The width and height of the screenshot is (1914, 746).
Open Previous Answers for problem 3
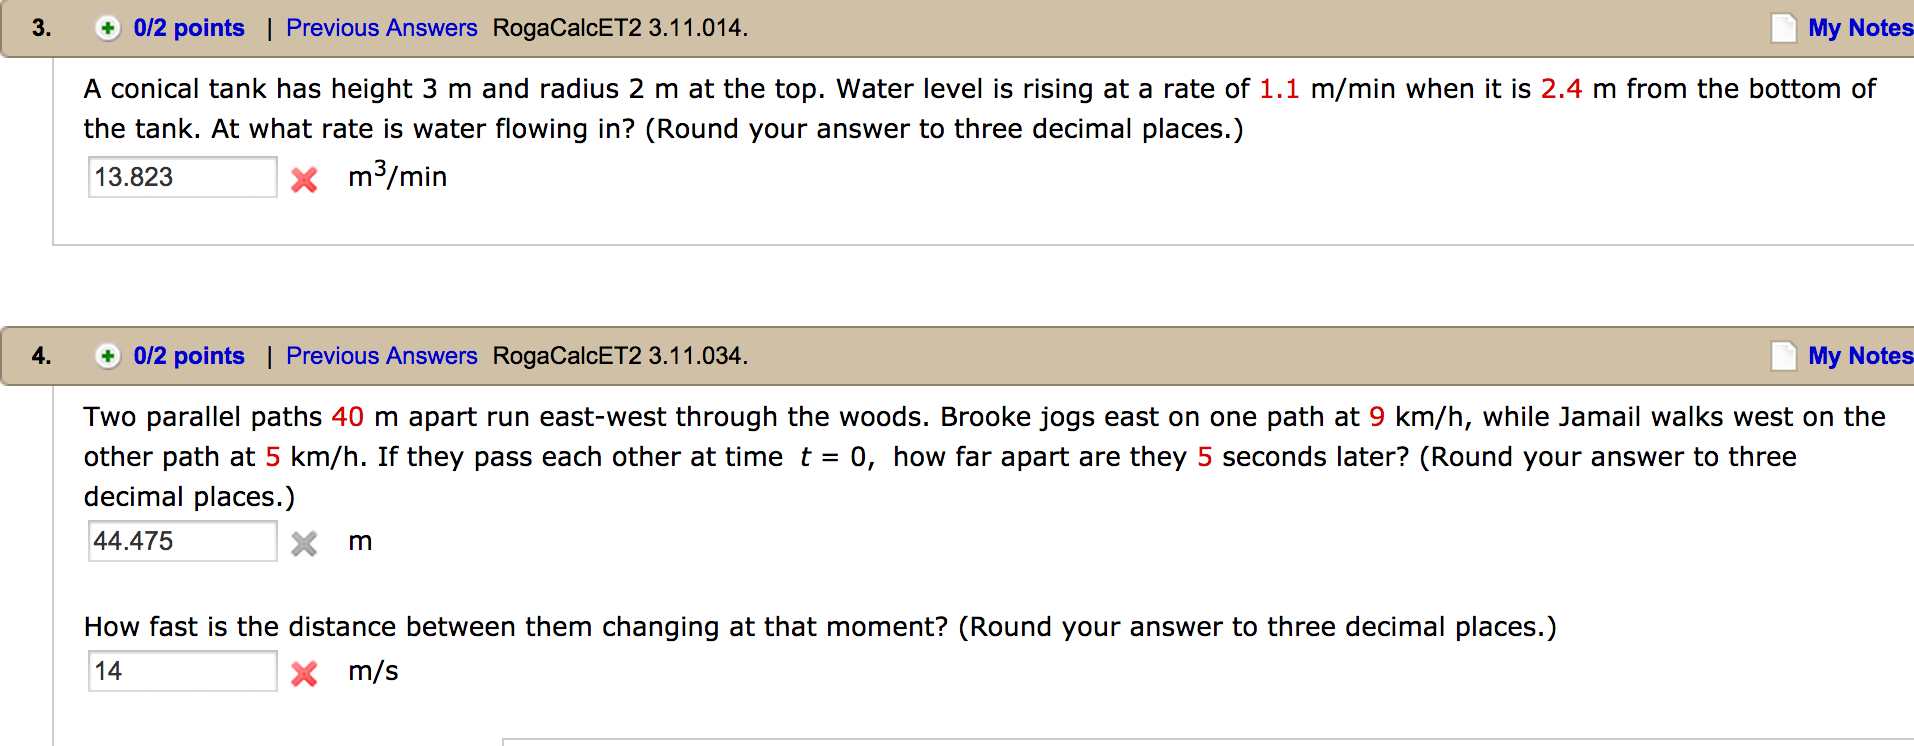point(381,27)
